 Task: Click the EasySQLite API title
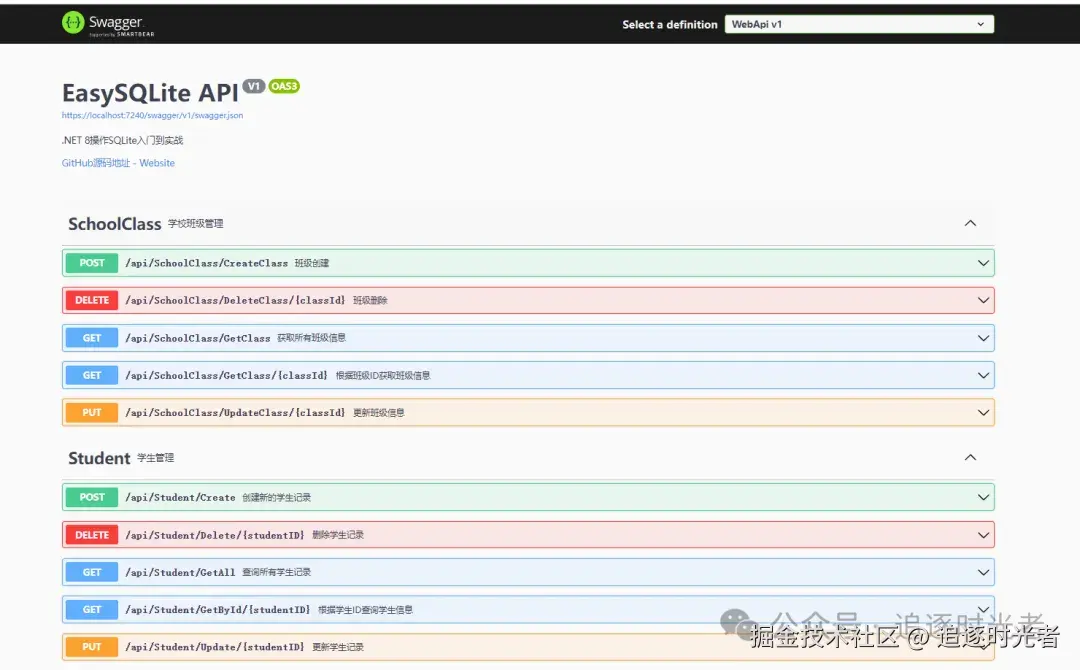[150, 93]
